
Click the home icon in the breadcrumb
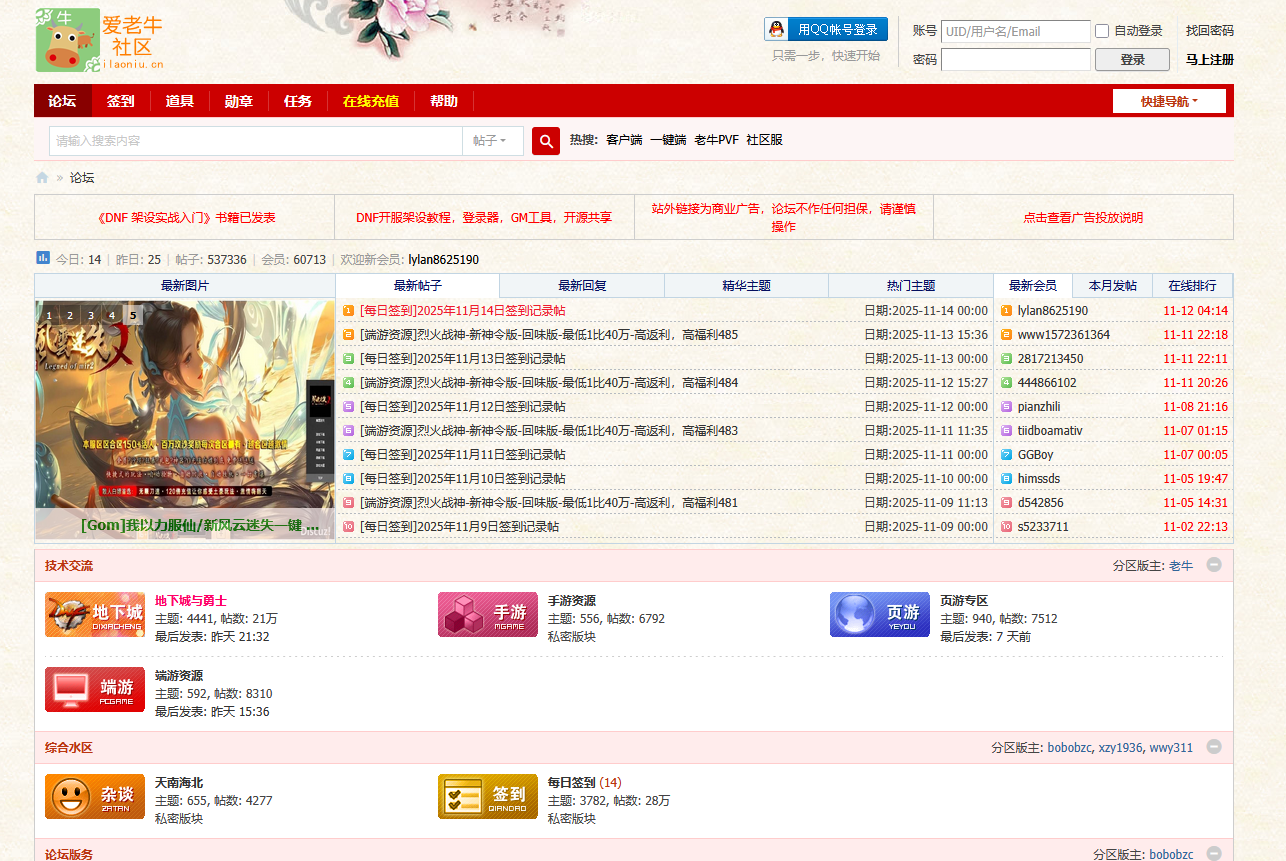(41, 177)
